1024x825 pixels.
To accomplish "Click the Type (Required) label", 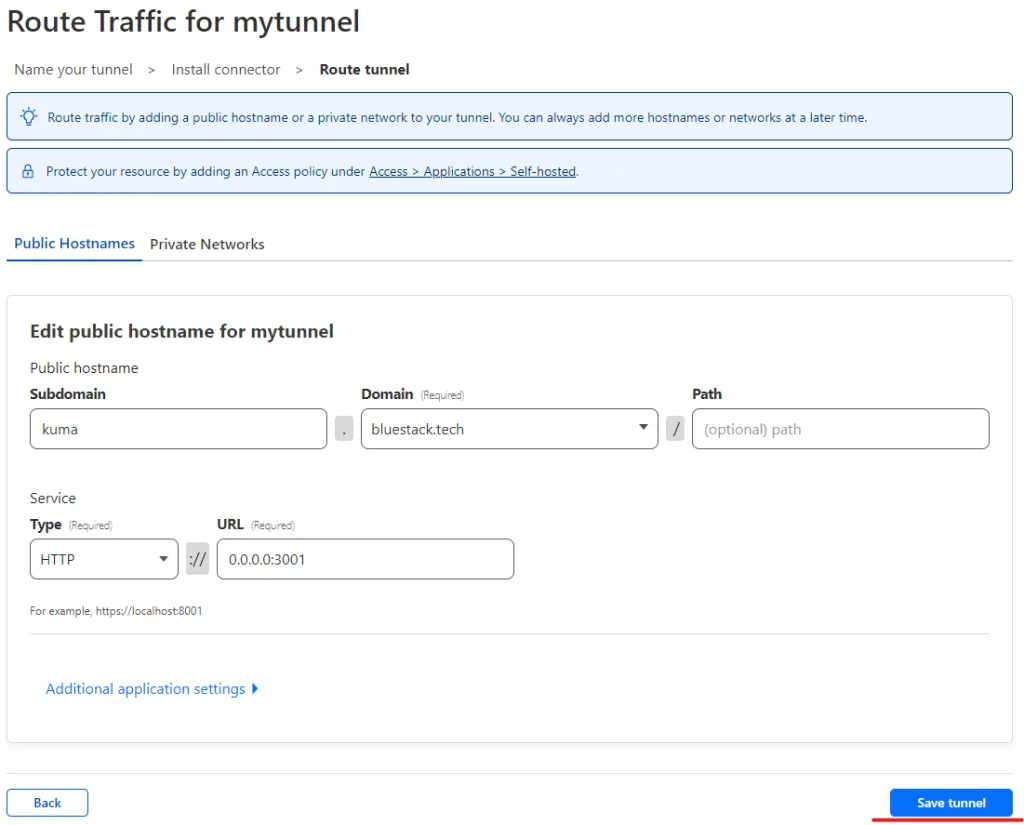I will [x=71, y=525].
